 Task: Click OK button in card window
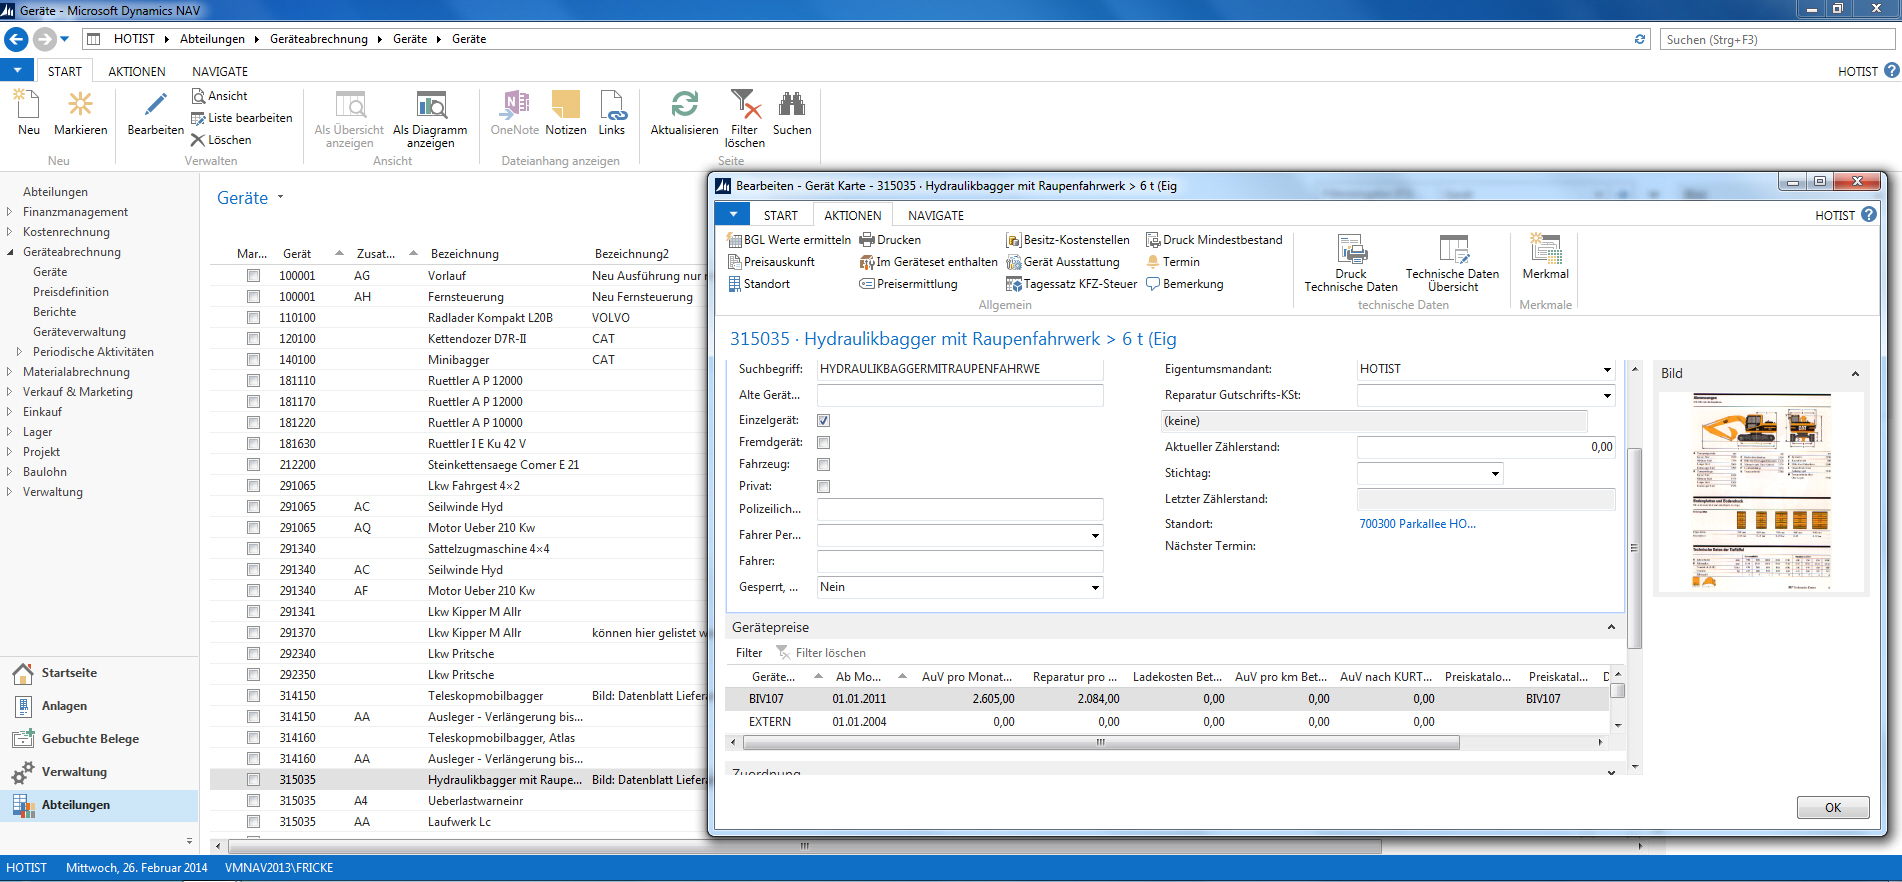[1832, 808]
